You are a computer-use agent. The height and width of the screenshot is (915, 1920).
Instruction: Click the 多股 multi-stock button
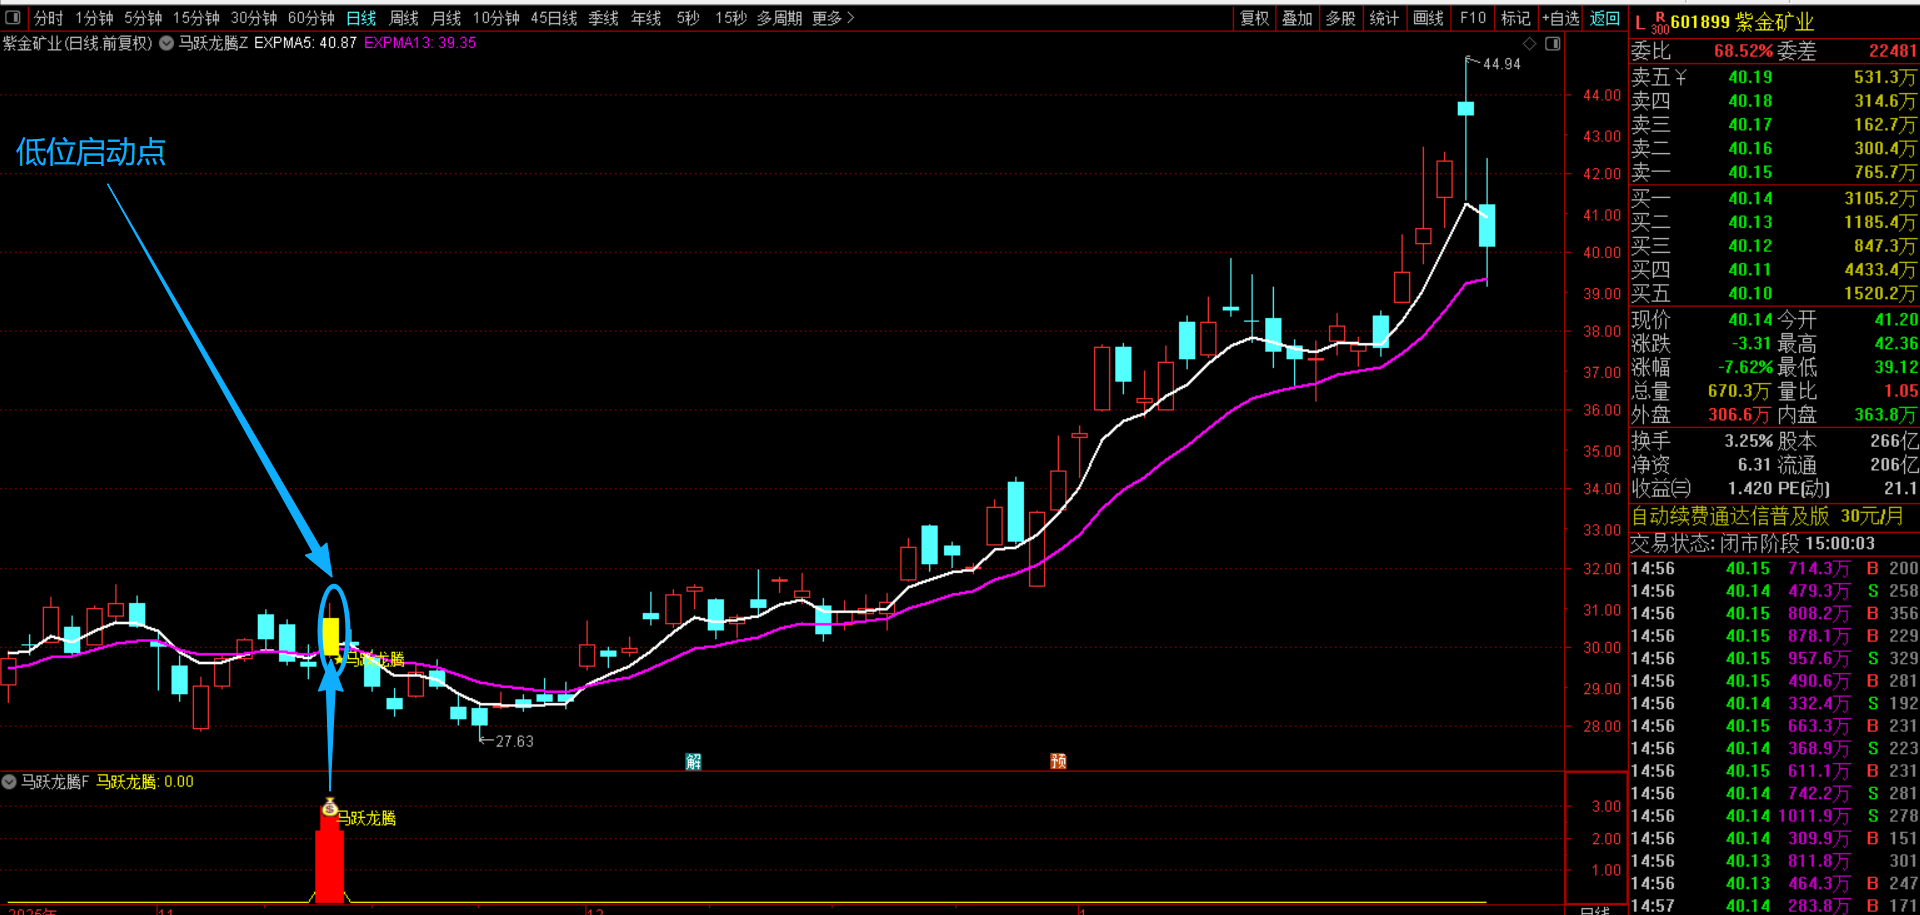(1341, 18)
